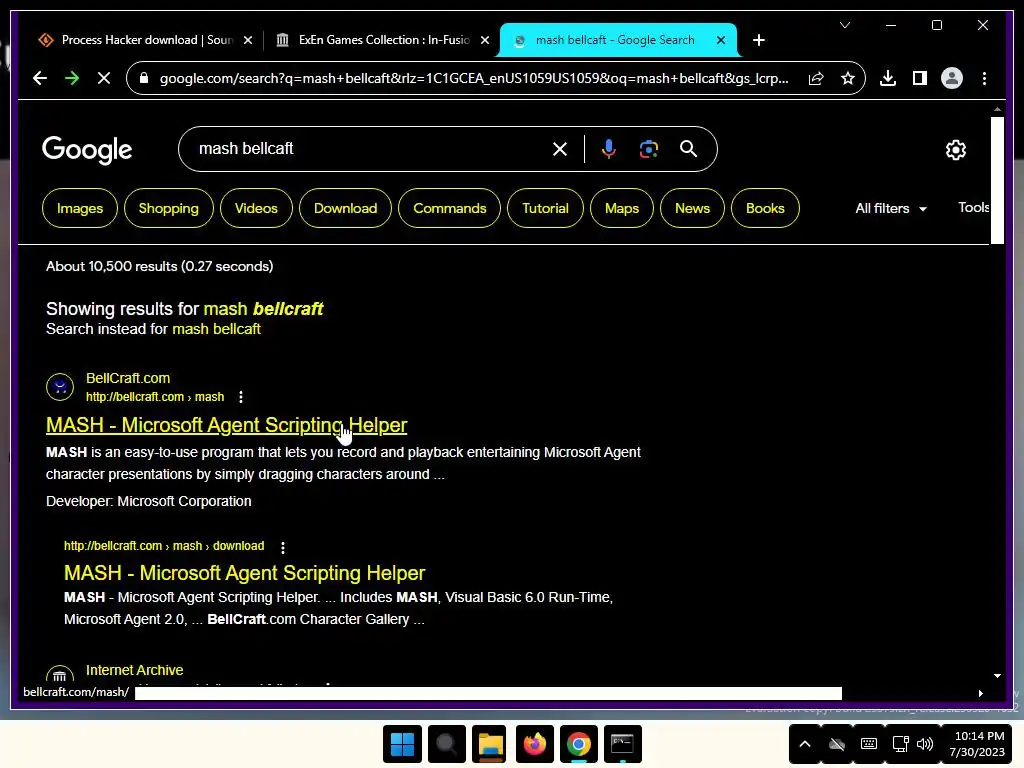
Task: Open Google quick settings gear
Action: click(x=955, y=150)
